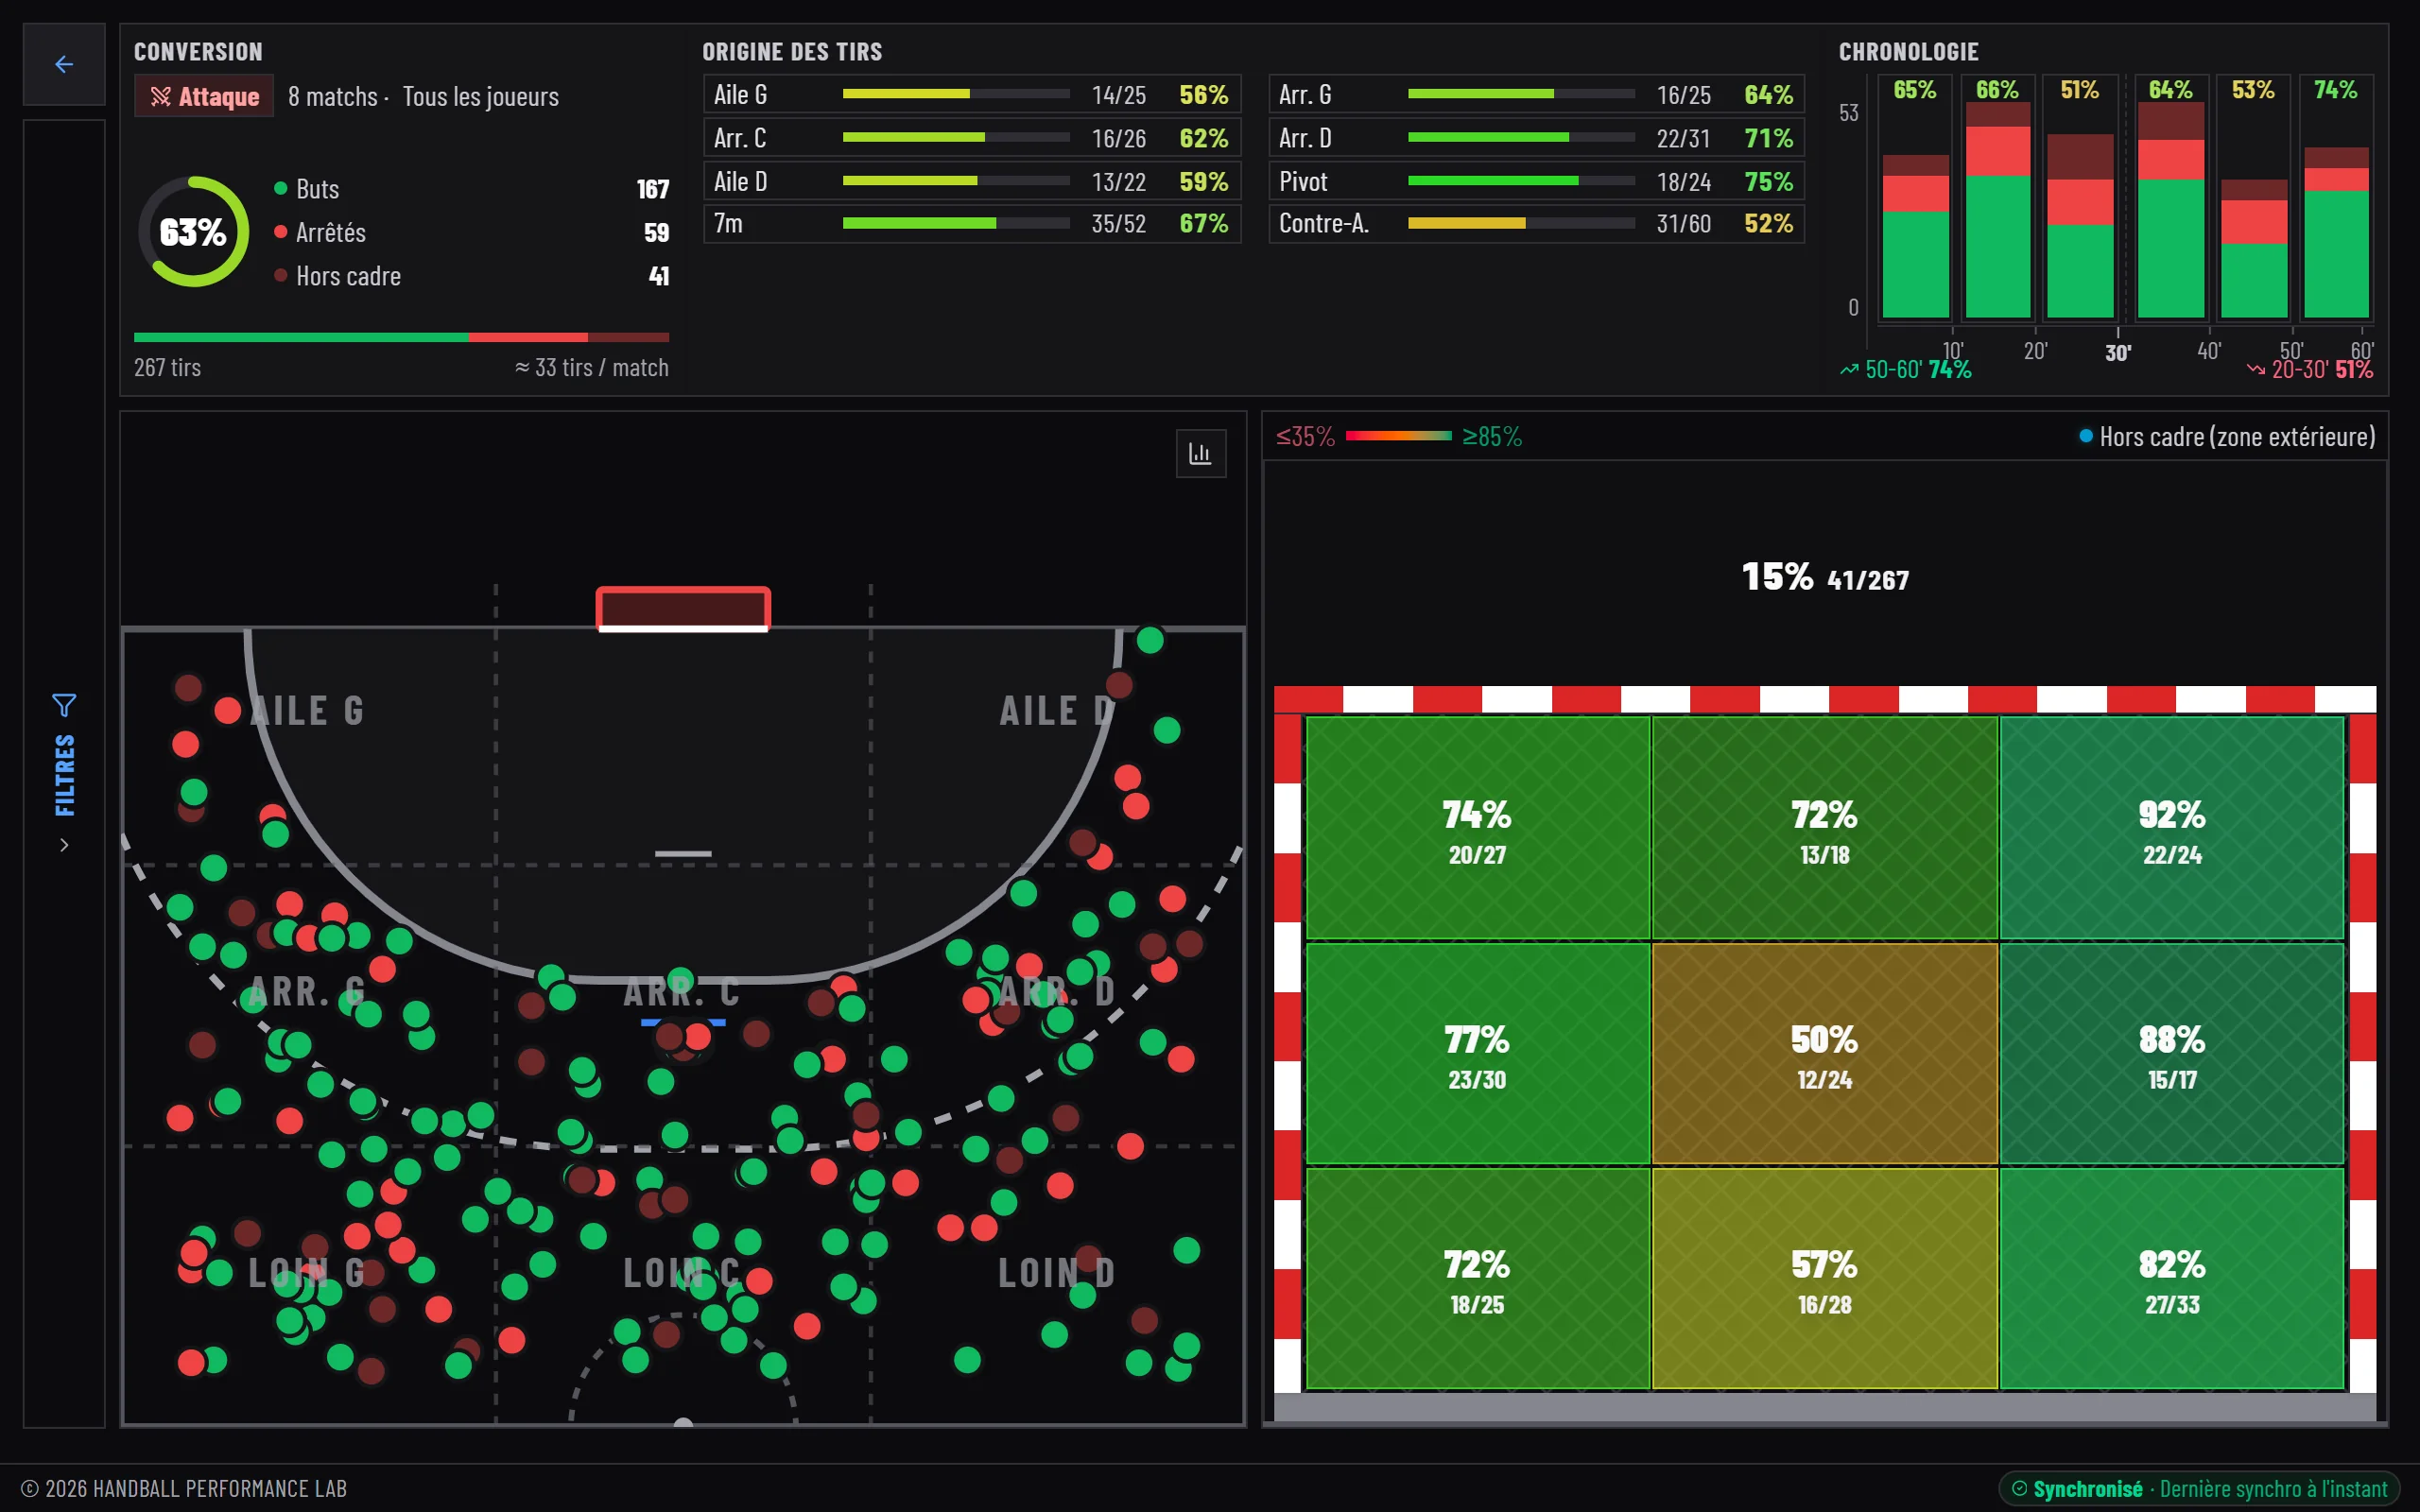Viewport: 2420px width, 1512px height.
Task: Click the goal on the court map
Action: tap(683, 609)
